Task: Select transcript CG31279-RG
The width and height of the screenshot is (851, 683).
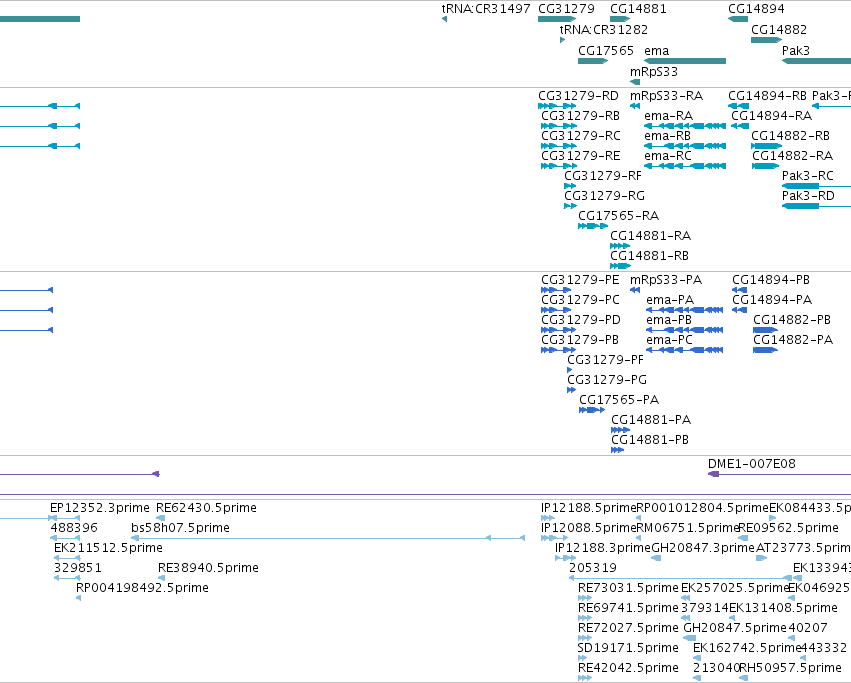Action: point(604,196)
